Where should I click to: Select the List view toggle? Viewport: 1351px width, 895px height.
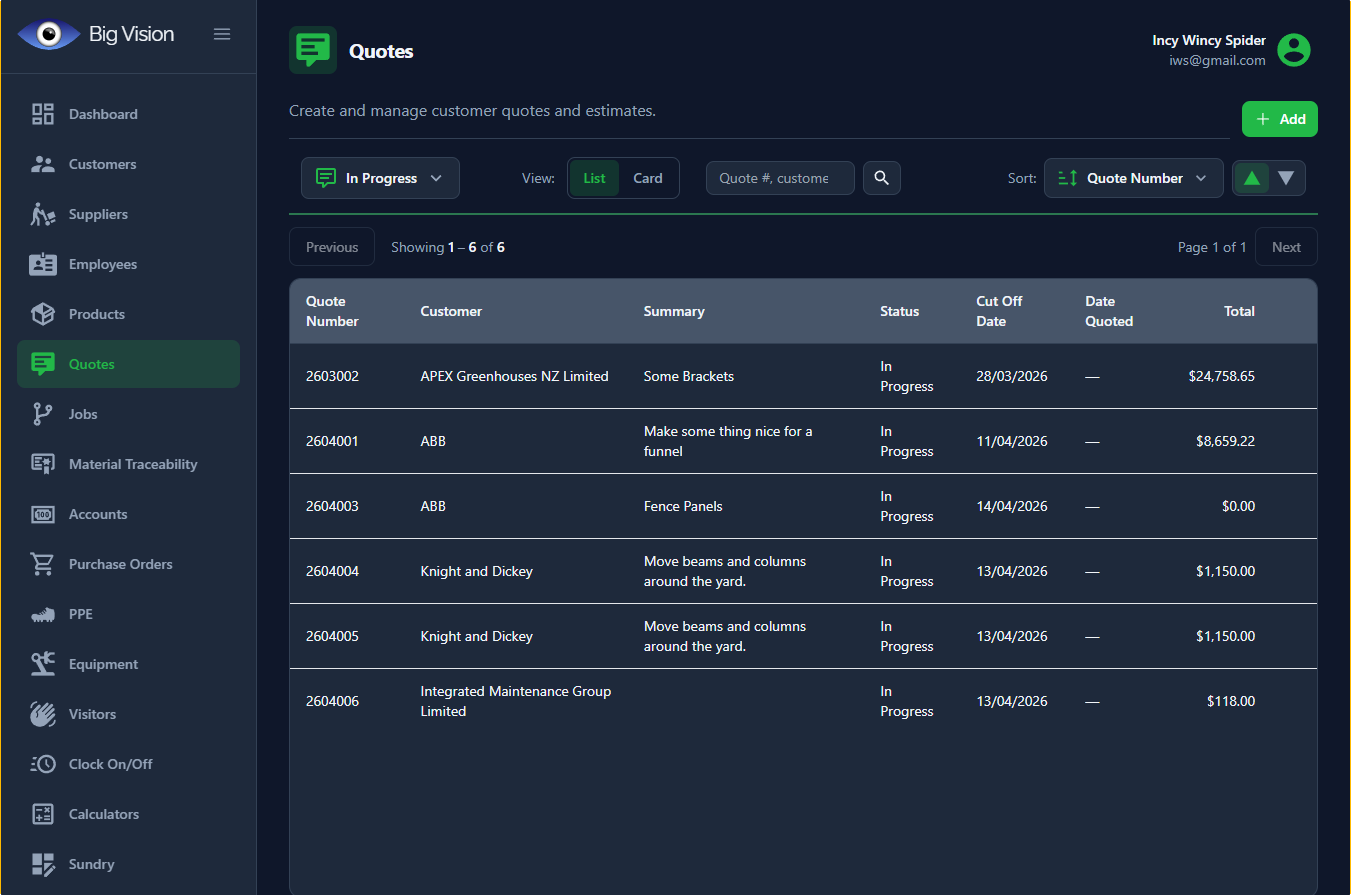(594, 178)
